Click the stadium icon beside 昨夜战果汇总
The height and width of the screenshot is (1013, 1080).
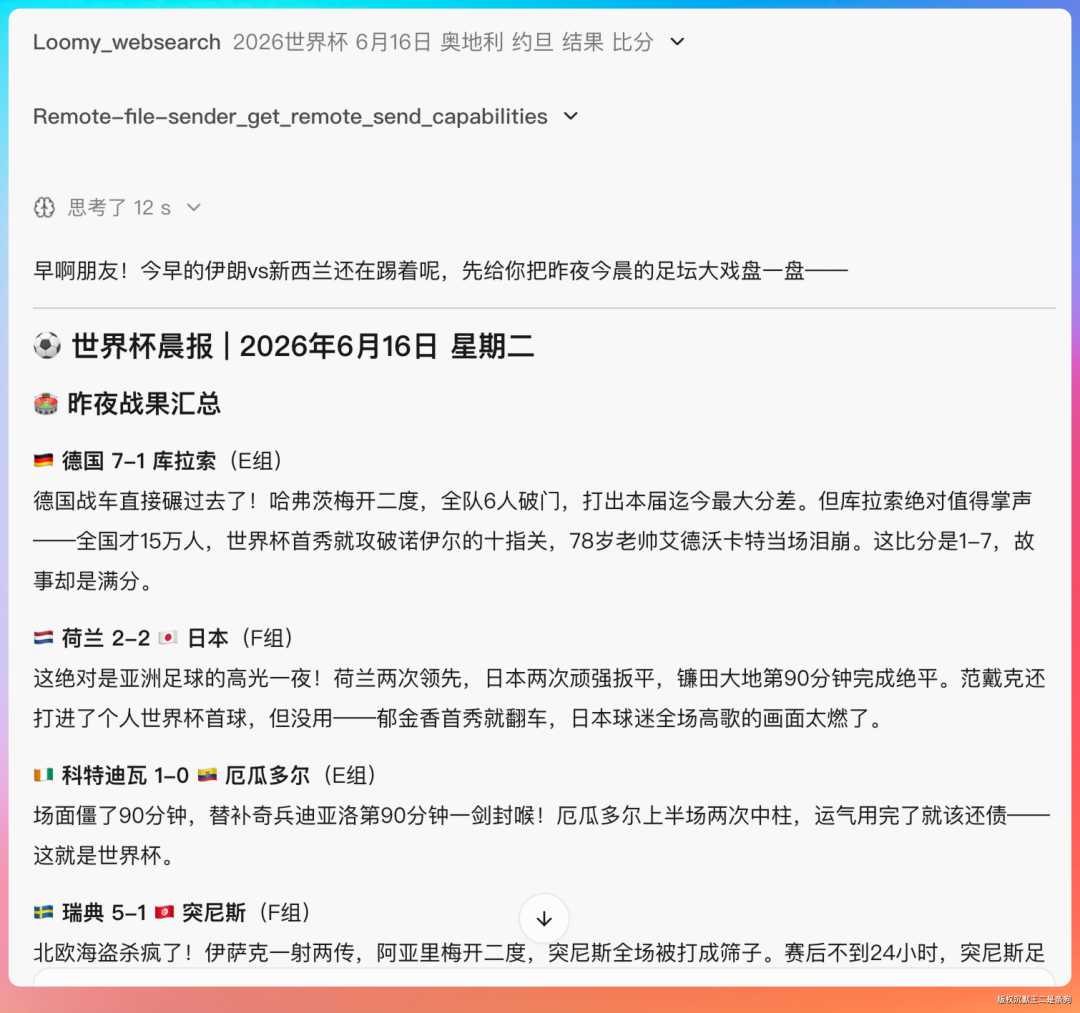(x=45, y=404)
